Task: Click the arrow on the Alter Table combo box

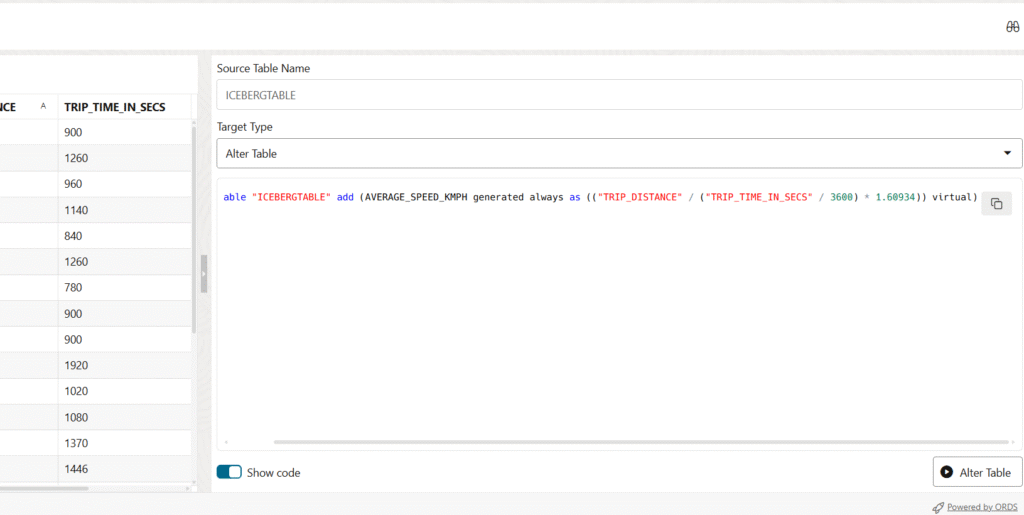Action: point(1006,153)
